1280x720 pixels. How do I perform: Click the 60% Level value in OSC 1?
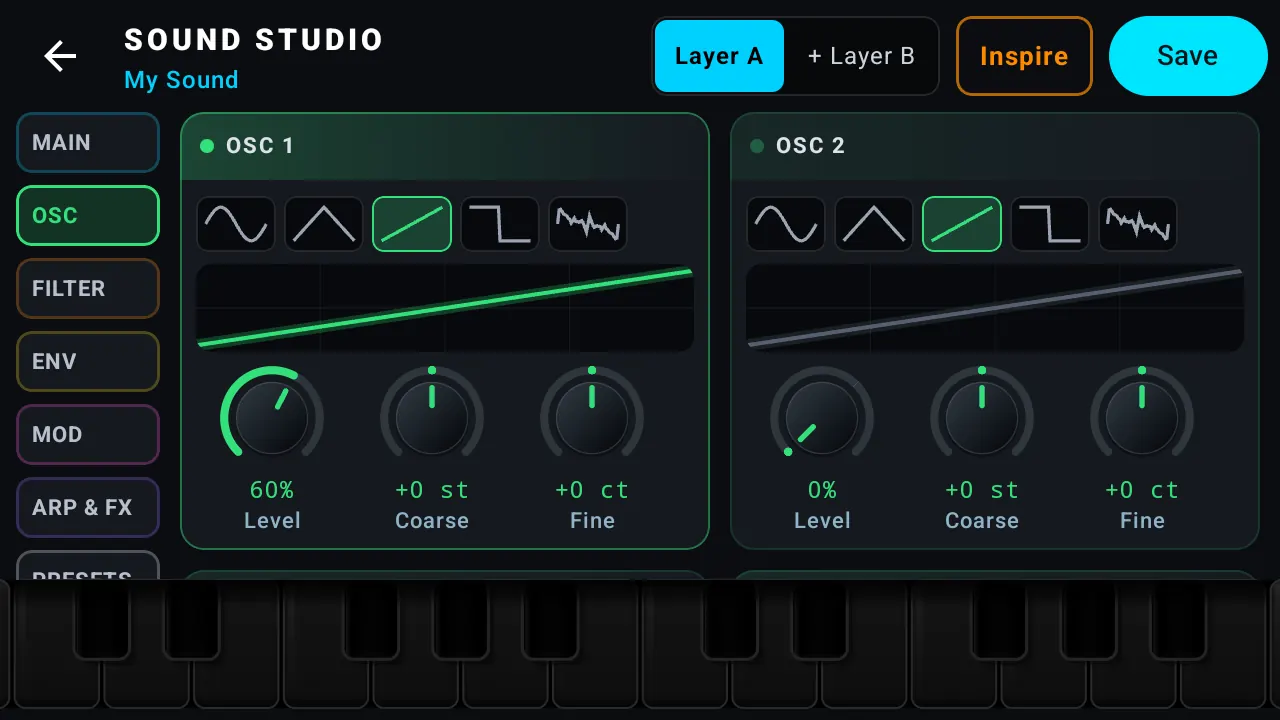(272, 490)
